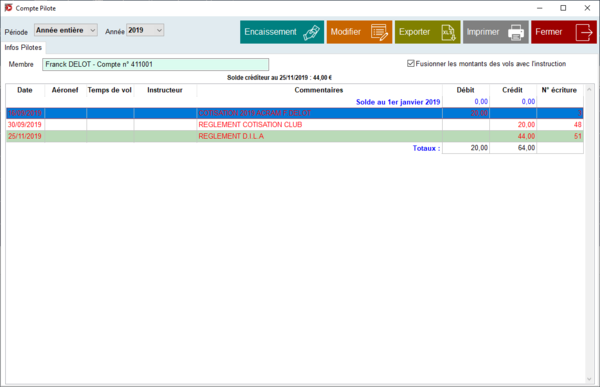600x387 pixels.
Task: Click the cash-in-hand icon on Encaissement
Action: pyautogui.click(x=311, y=32)
